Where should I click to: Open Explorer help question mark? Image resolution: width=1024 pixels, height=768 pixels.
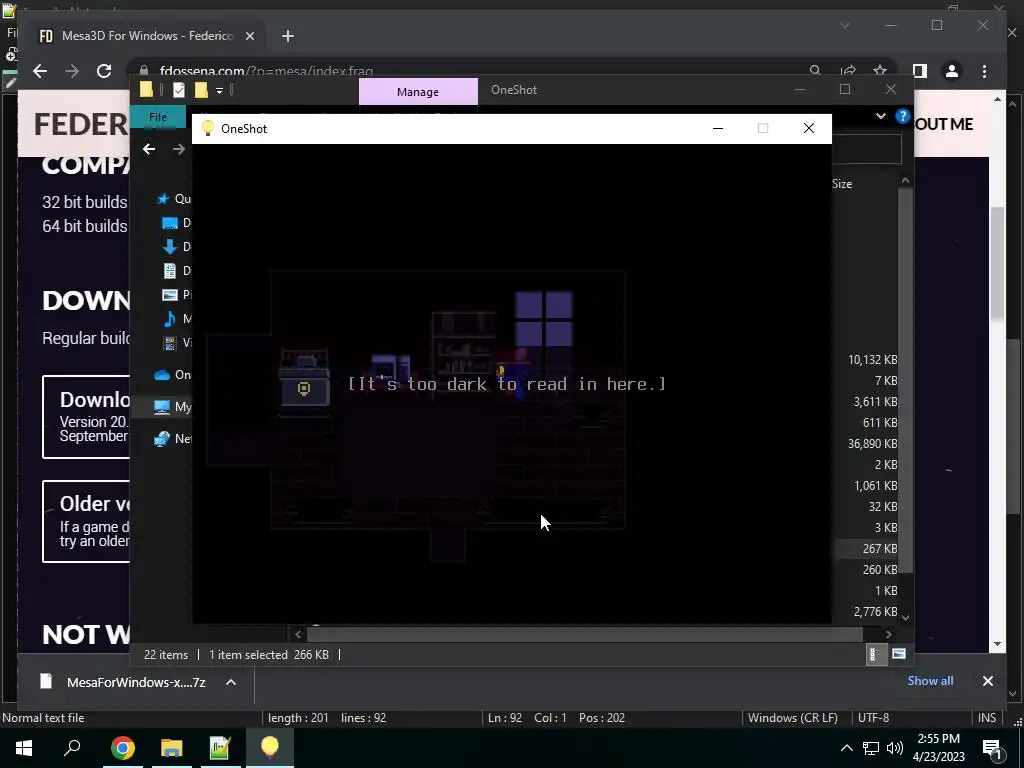pos(903,116)
